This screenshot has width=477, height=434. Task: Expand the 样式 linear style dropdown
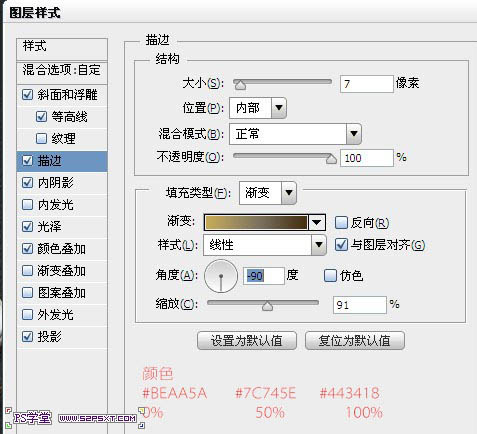[265, 245]
